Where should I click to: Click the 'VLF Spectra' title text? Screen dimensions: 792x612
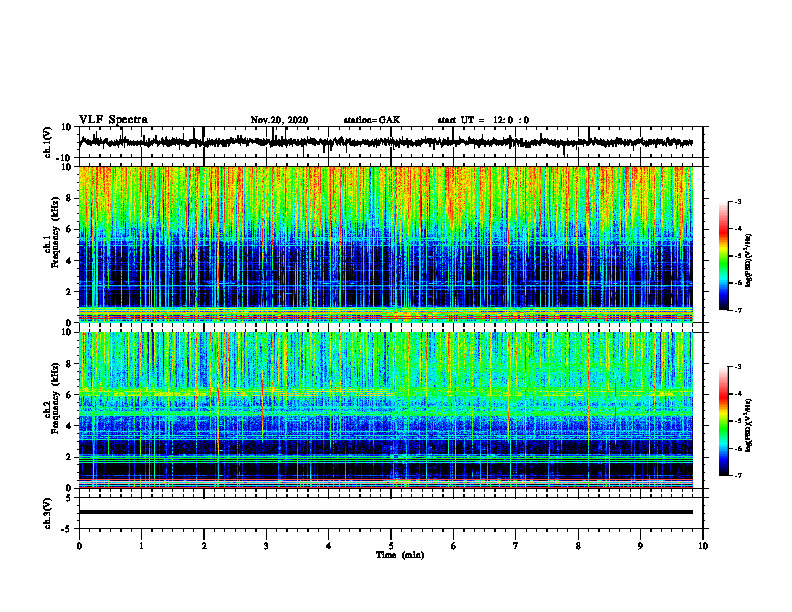pos(113,120)
